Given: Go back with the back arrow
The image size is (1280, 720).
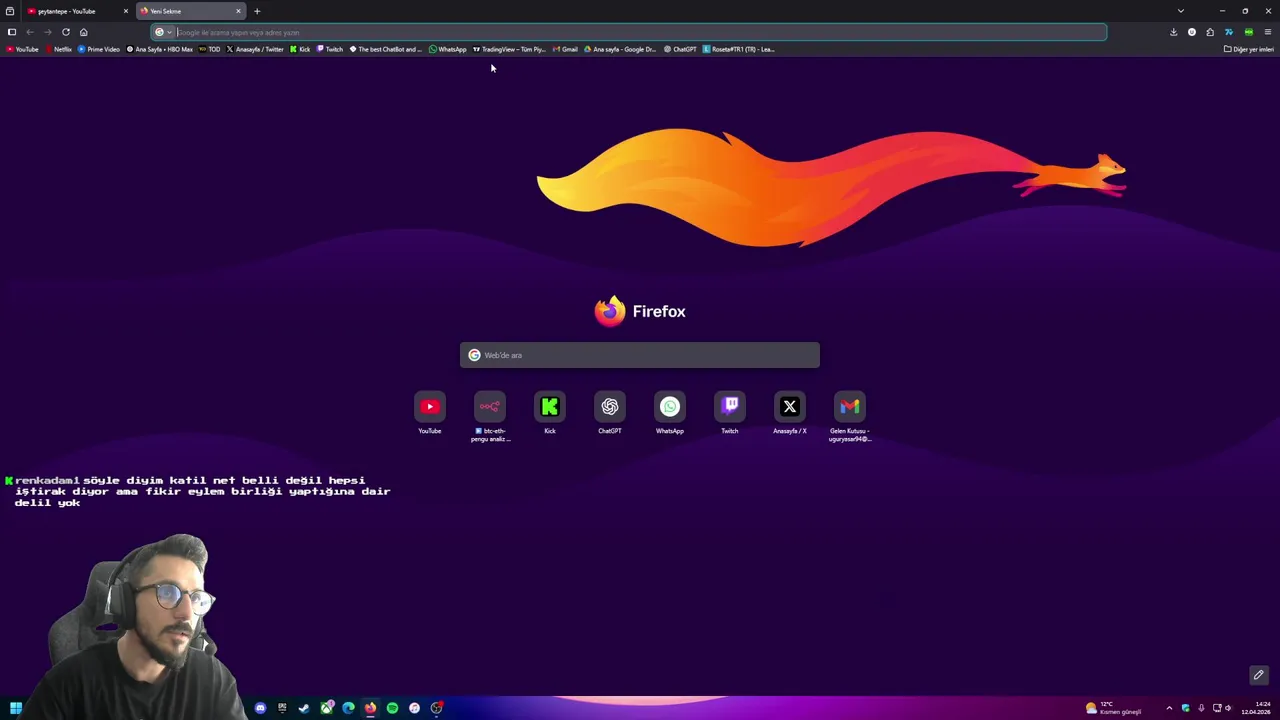Looking at the screenshot, I should (30, 32).
